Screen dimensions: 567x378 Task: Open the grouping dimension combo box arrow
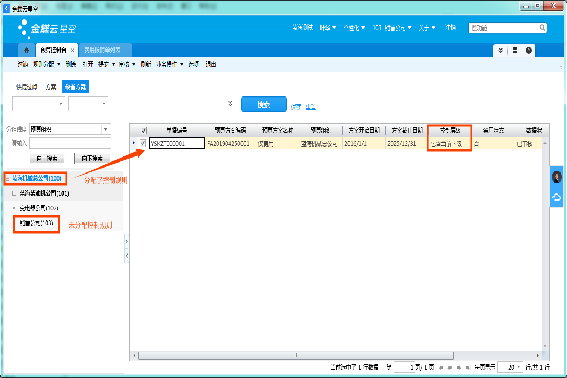[x=106, y=129]
